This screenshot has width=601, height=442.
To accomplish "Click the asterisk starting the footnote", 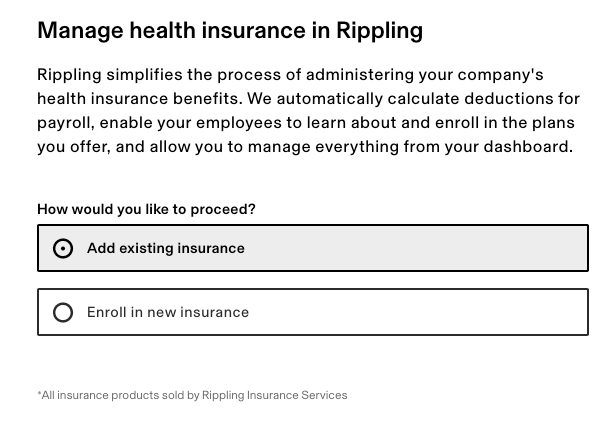I will pos(39,394).
